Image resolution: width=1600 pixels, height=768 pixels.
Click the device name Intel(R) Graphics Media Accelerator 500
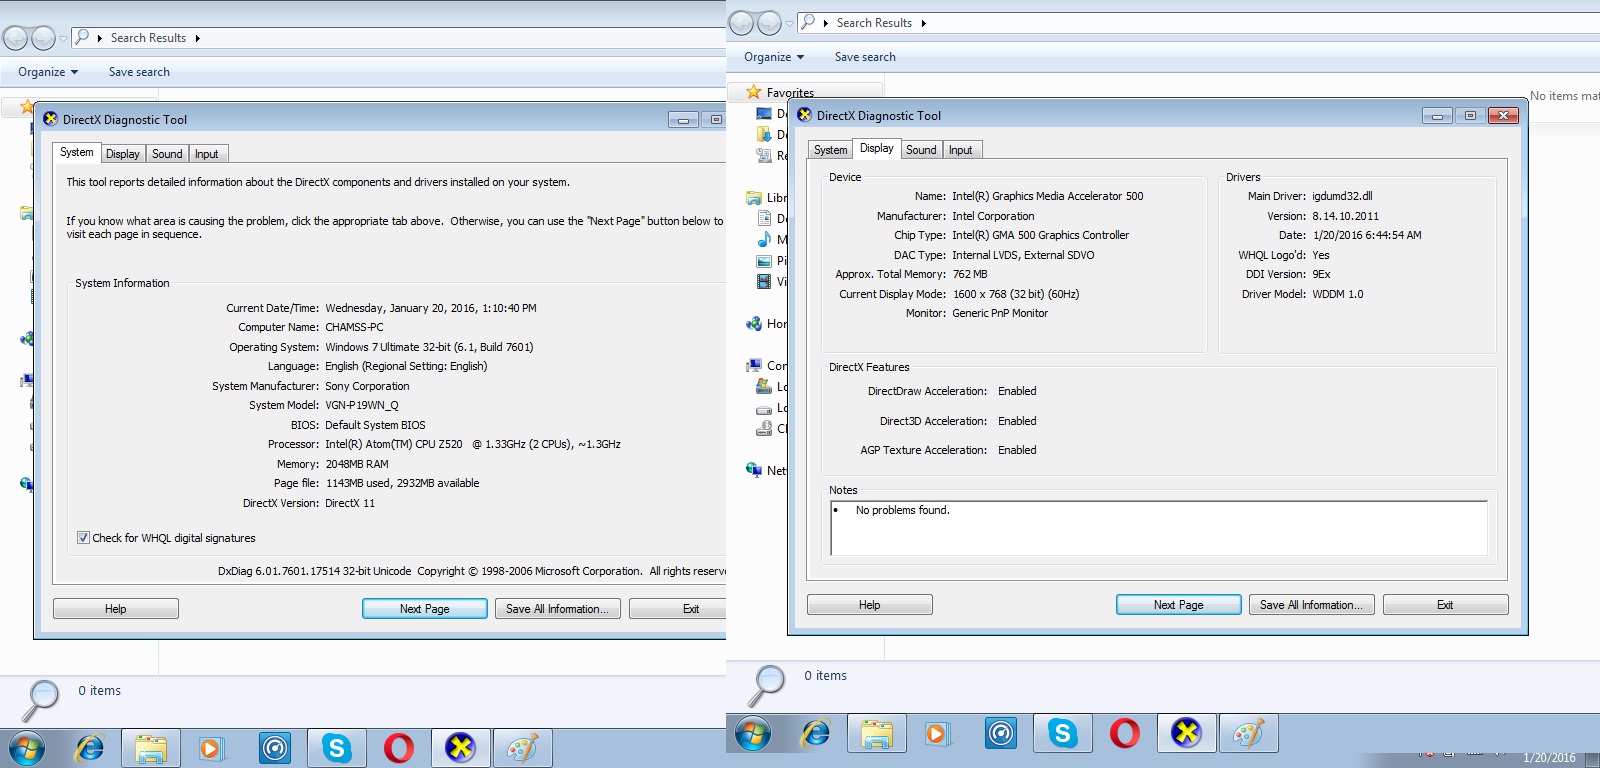coord(1048,196)
